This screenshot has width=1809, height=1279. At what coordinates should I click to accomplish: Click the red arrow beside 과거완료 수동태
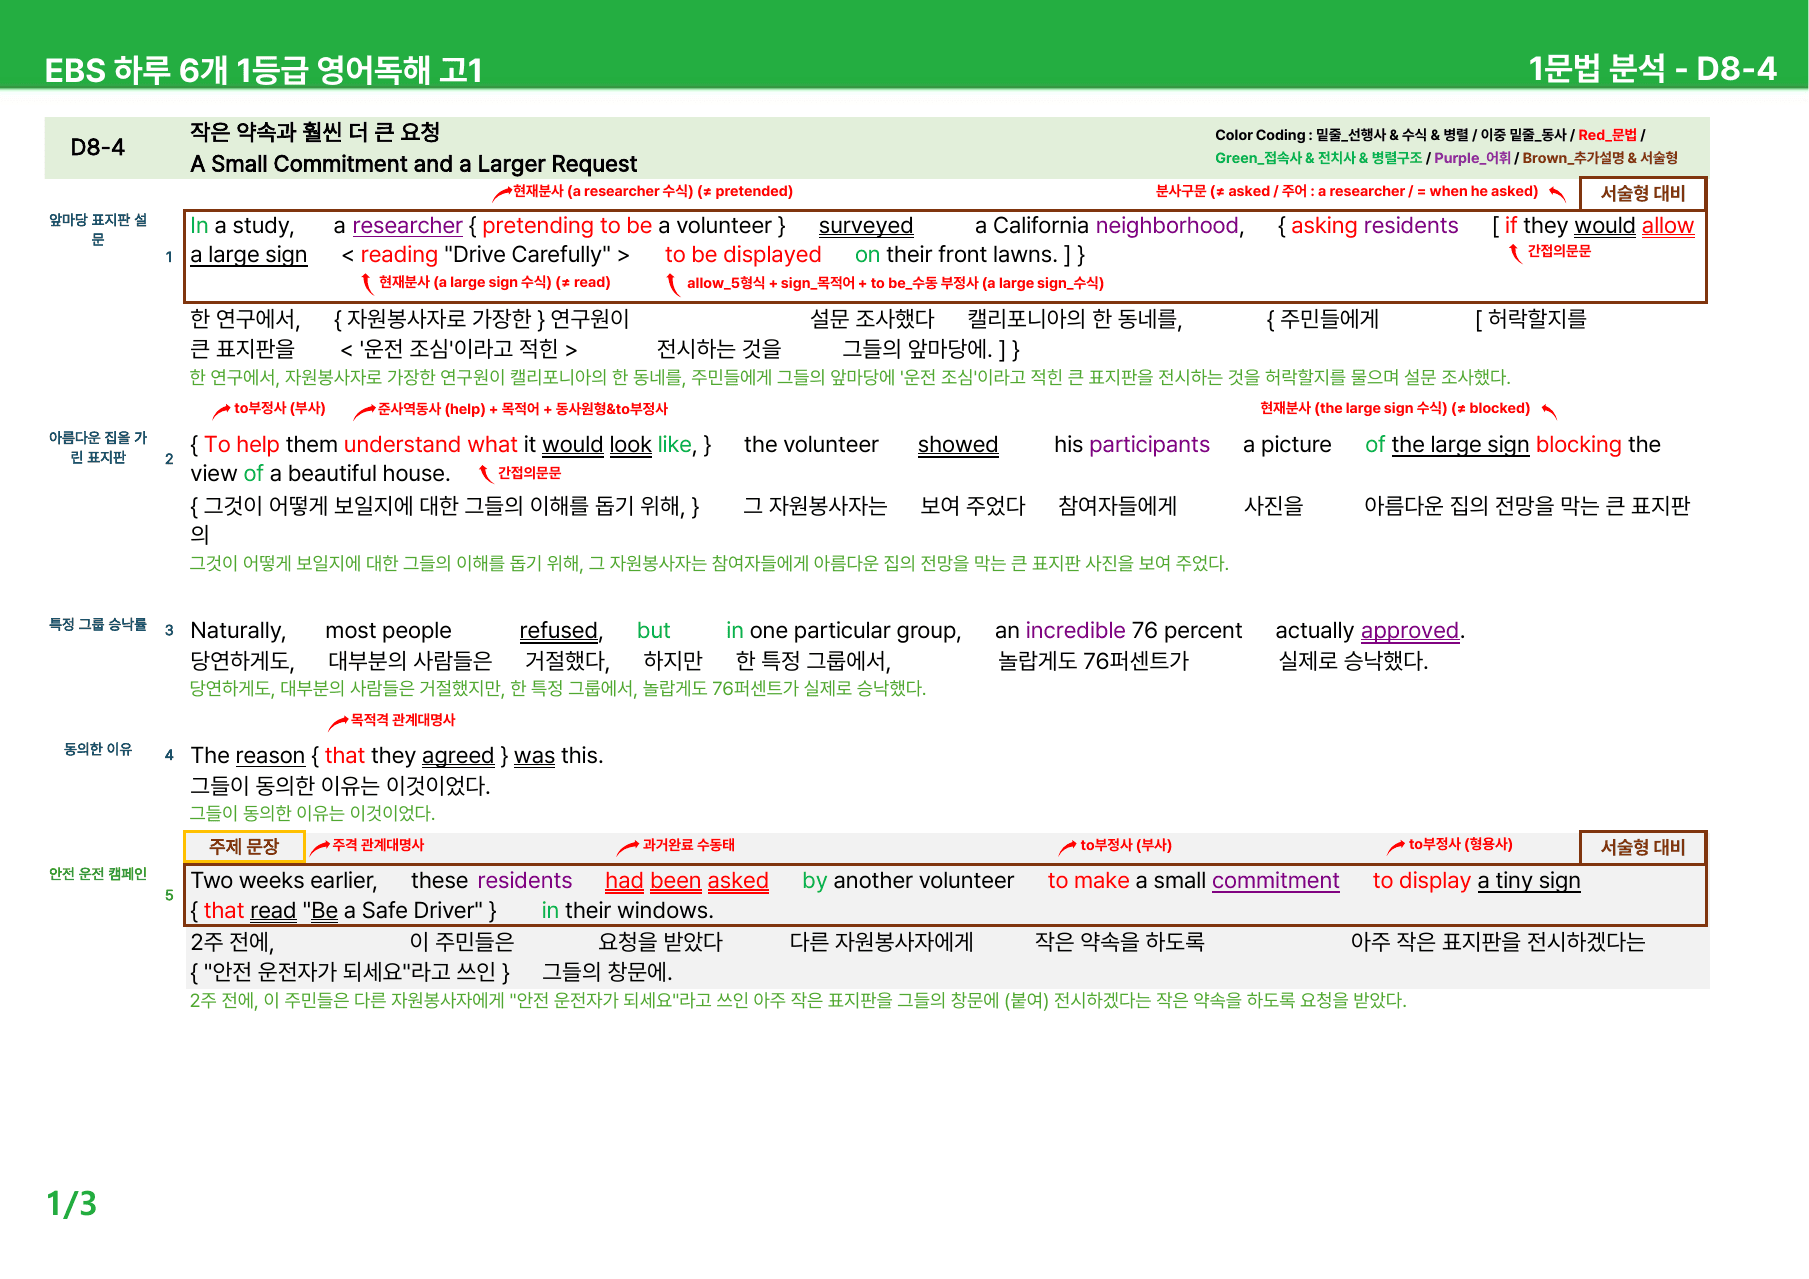[x=627, y=847]
